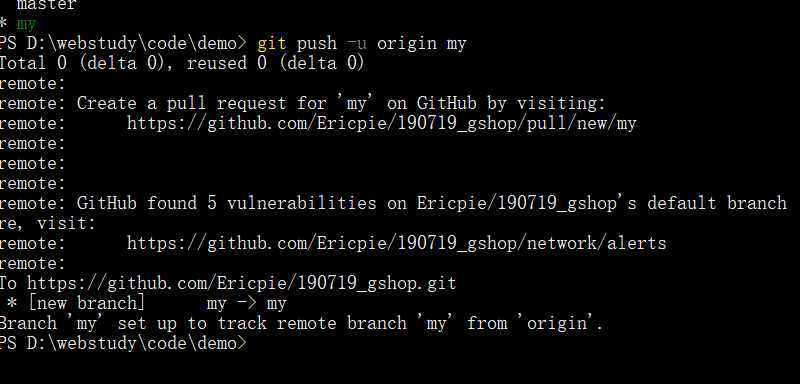
Task: Click the 'master' branch line
Action: [x=46, y=5]
